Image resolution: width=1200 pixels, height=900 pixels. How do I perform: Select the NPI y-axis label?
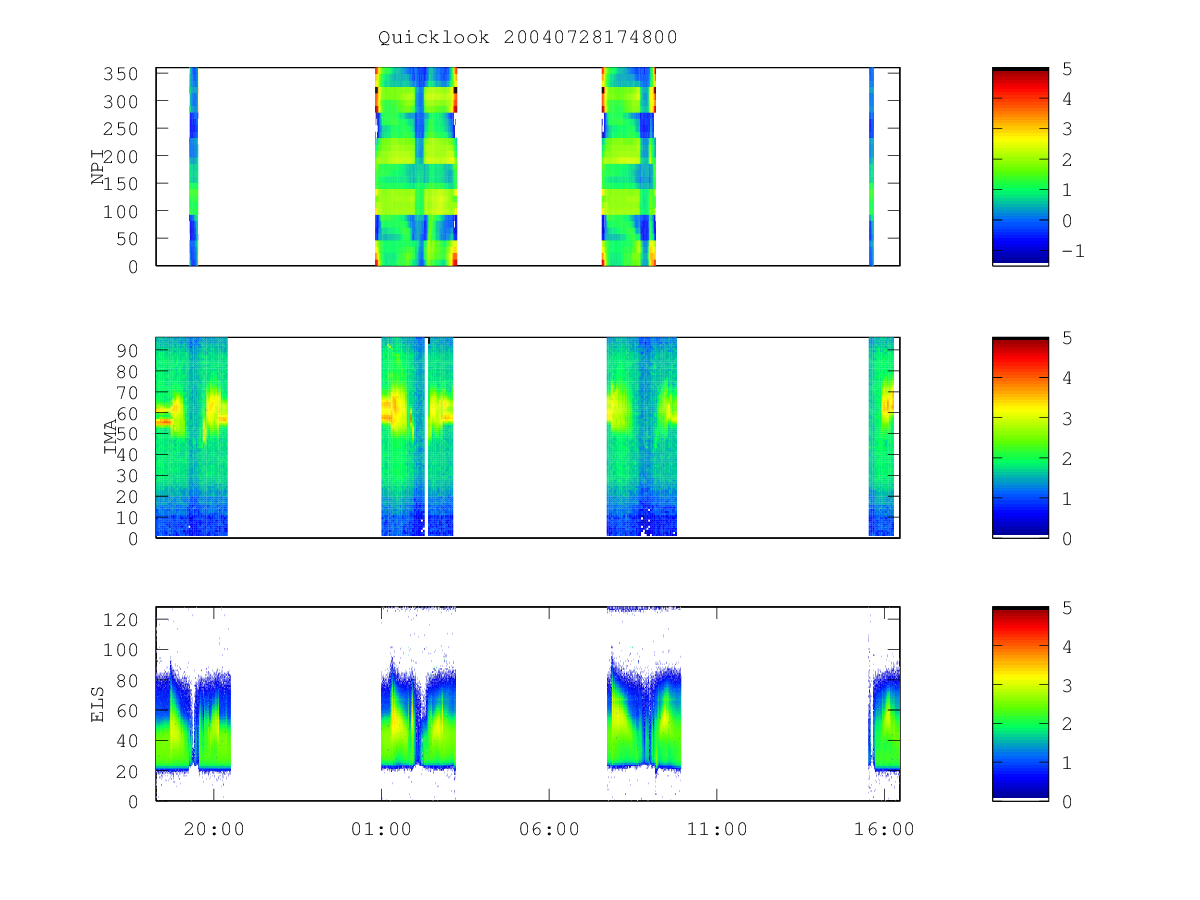[x=98, y=166]
